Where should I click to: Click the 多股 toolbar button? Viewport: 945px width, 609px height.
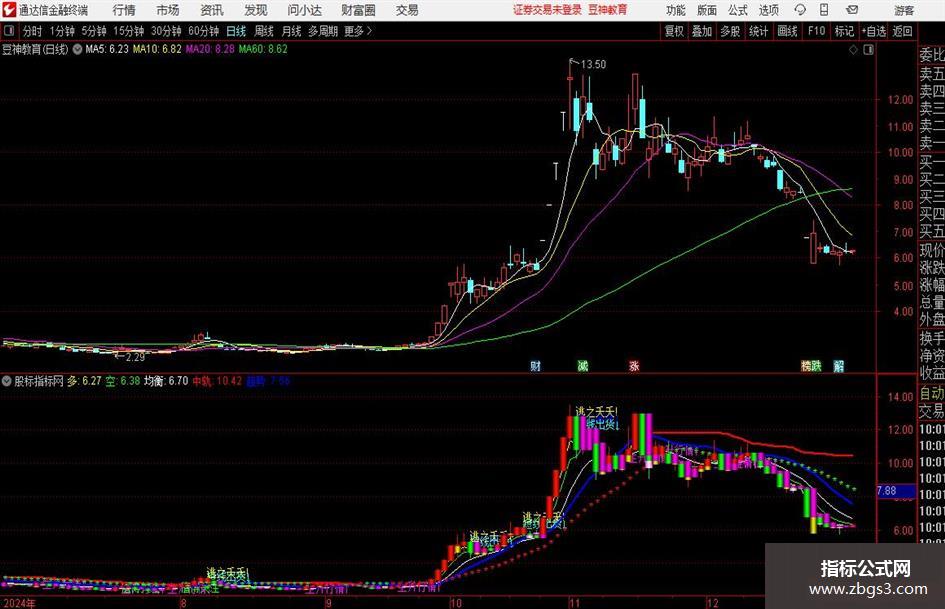[x=730, y=31]
